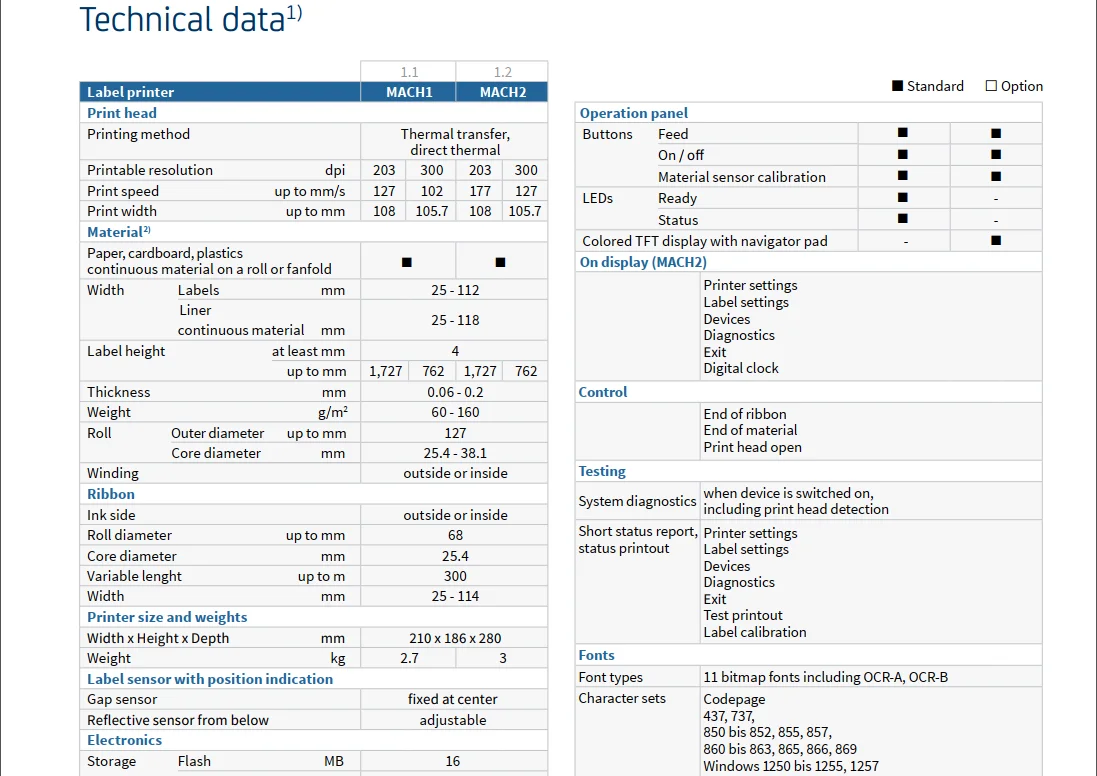Click MACH2 marker for Colored TFT display
Image resolution: width=1097 pixels, height=776 pixels.
coord(996,240)
